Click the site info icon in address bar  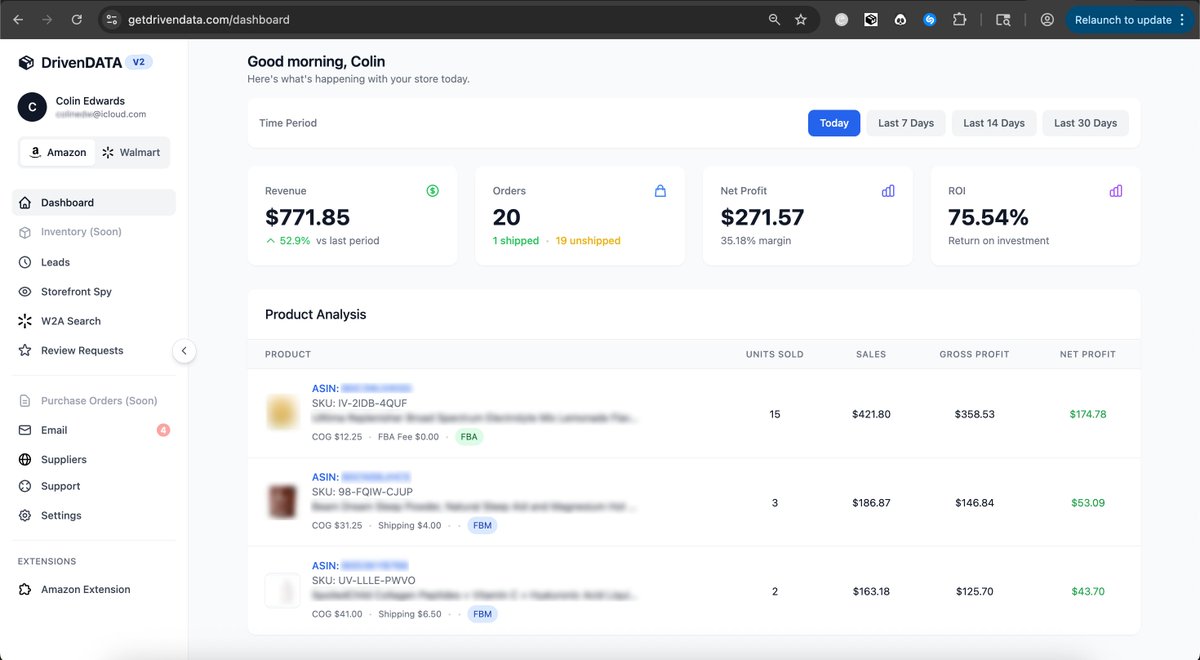click(112, 19)
